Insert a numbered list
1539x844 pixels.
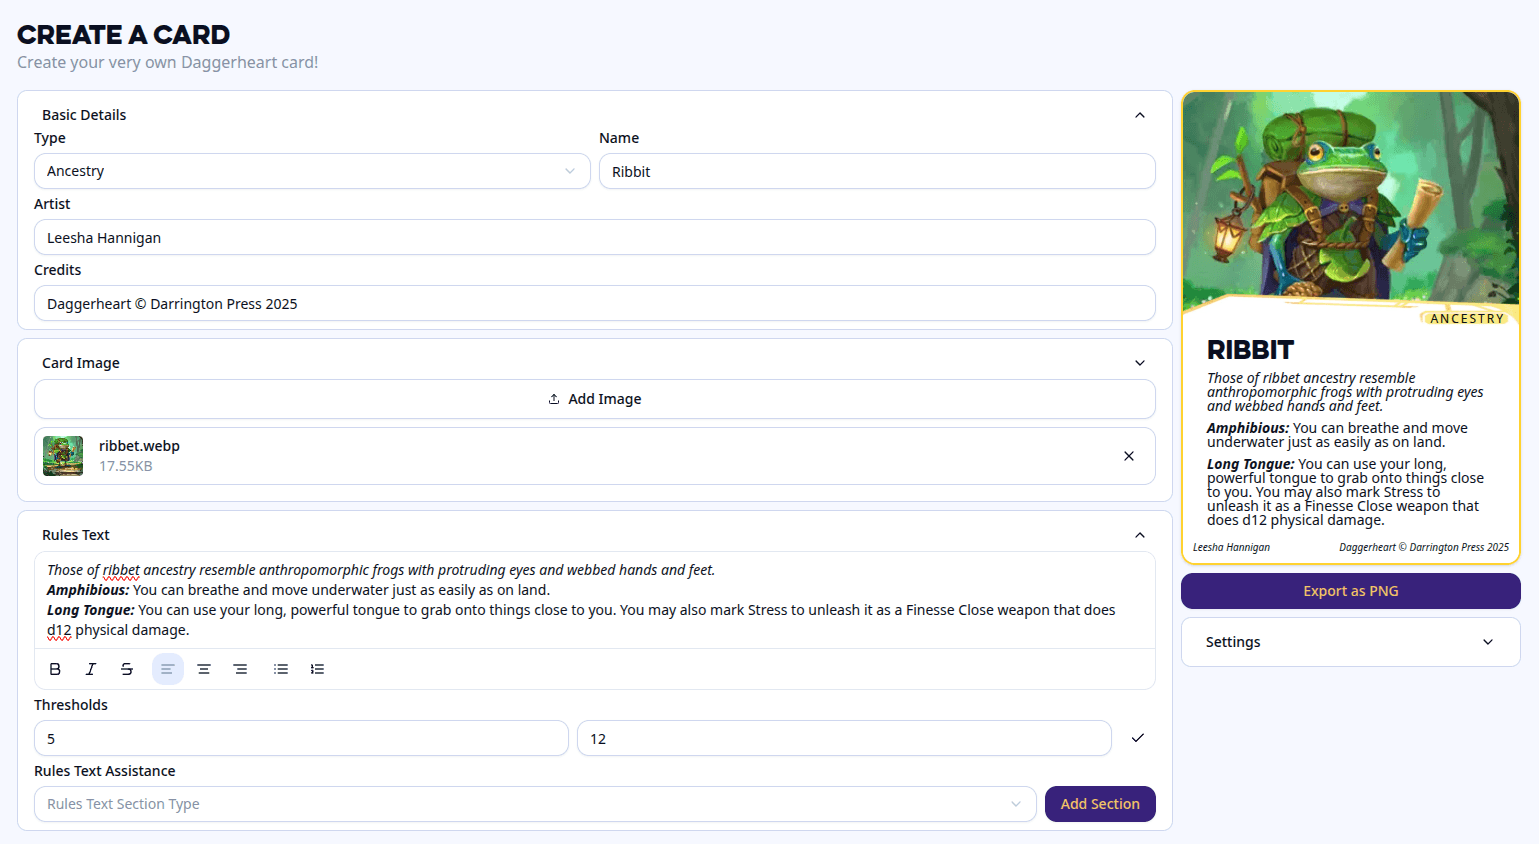click(x=317, y=669)
